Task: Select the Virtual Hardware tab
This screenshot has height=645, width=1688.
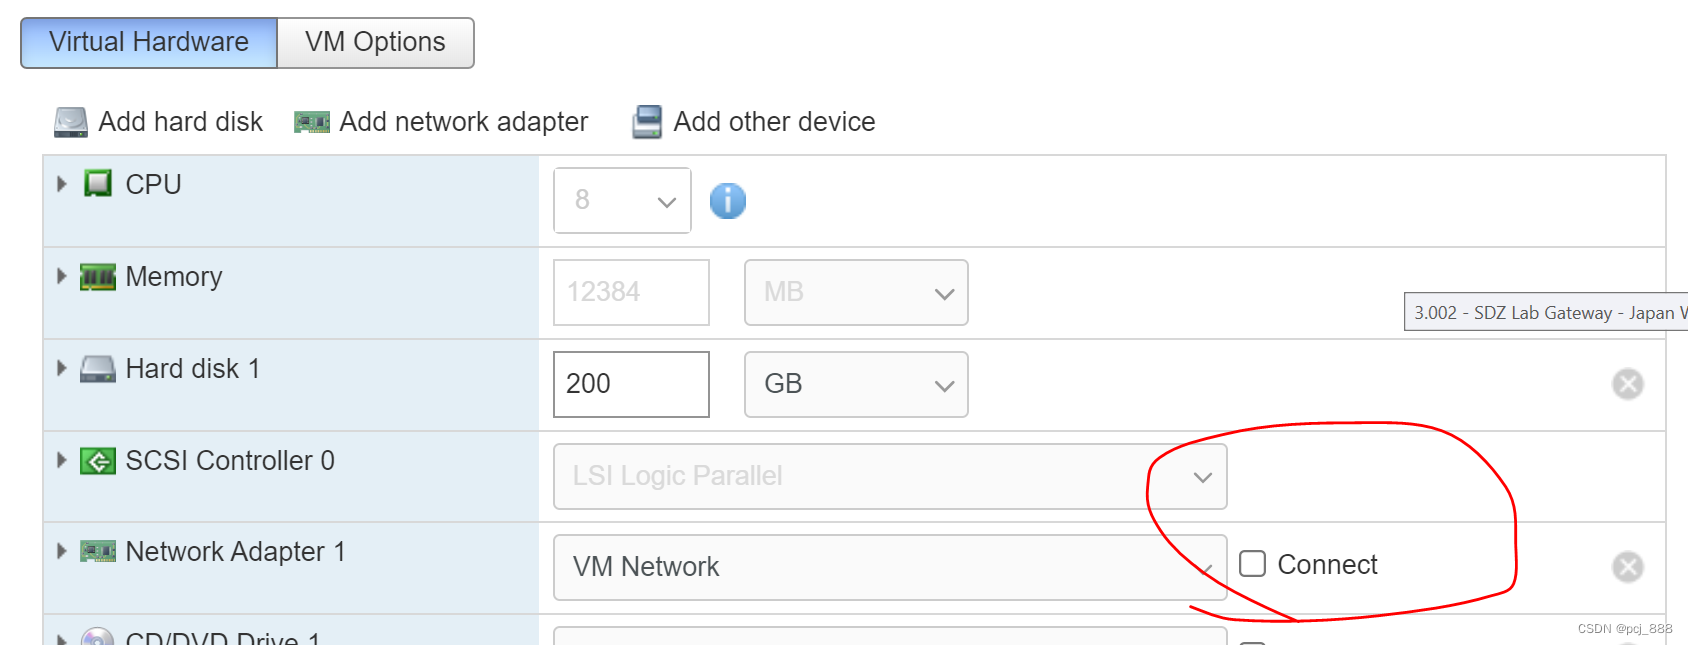Action: tap(149, 42)
